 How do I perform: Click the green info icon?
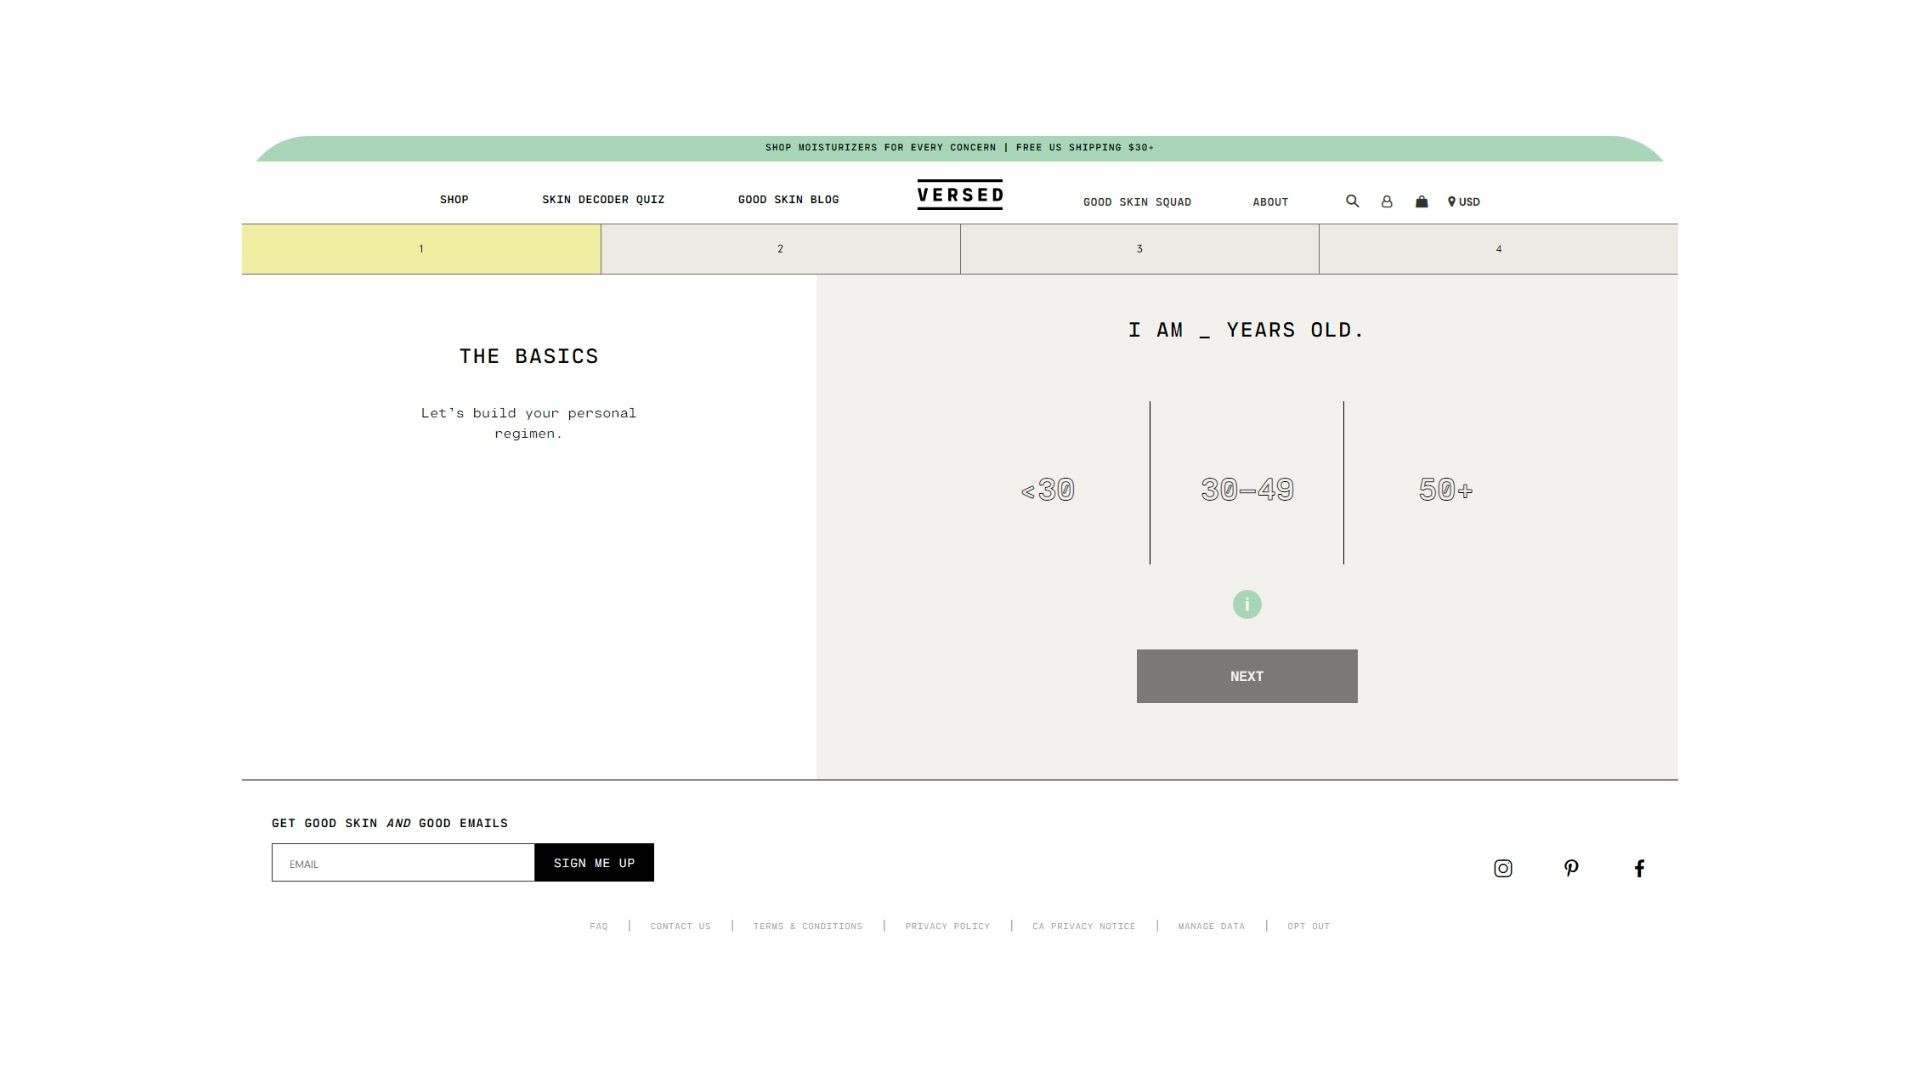[1246, 605]
